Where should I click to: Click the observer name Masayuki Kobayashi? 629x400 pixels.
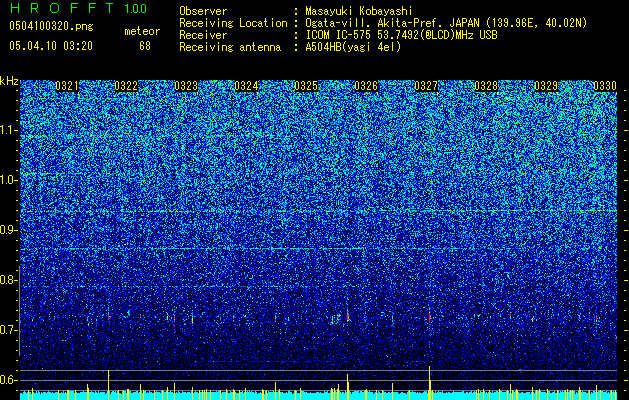pos(359,11)
